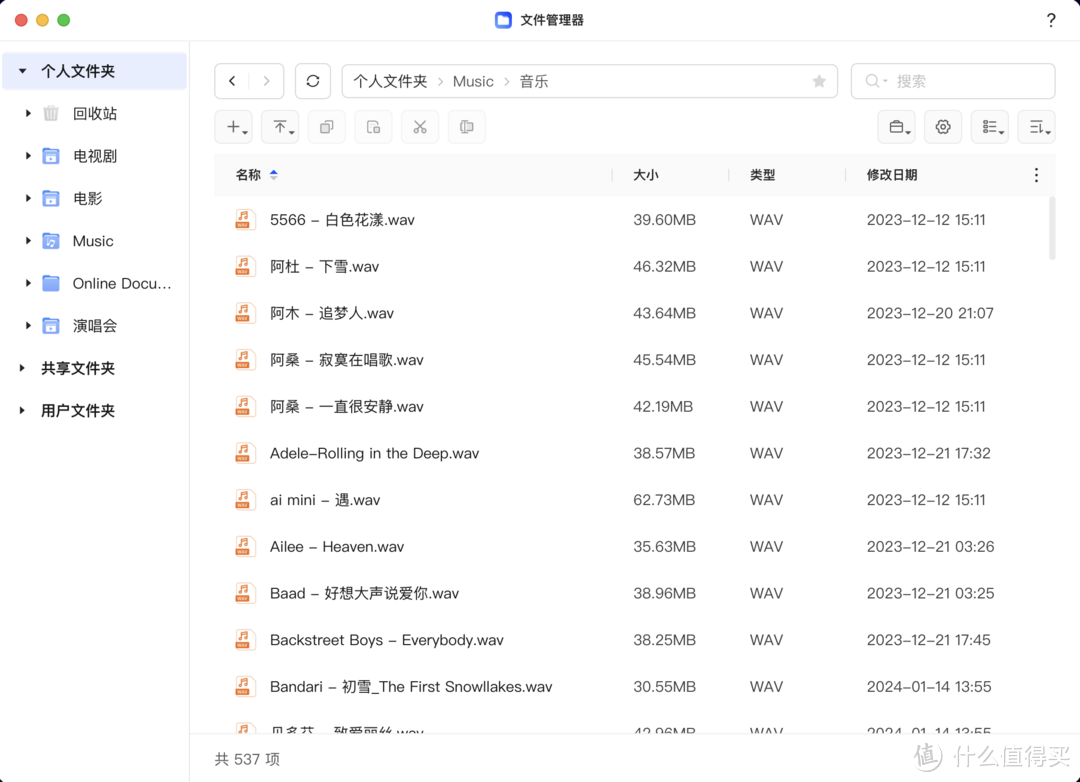Click the help question mark icon

coord(1050,19)
